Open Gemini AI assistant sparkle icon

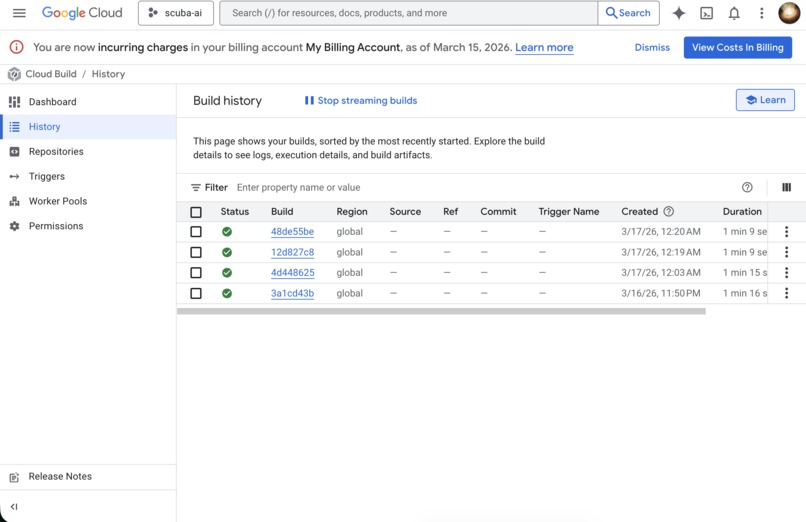tap(679, 13)
